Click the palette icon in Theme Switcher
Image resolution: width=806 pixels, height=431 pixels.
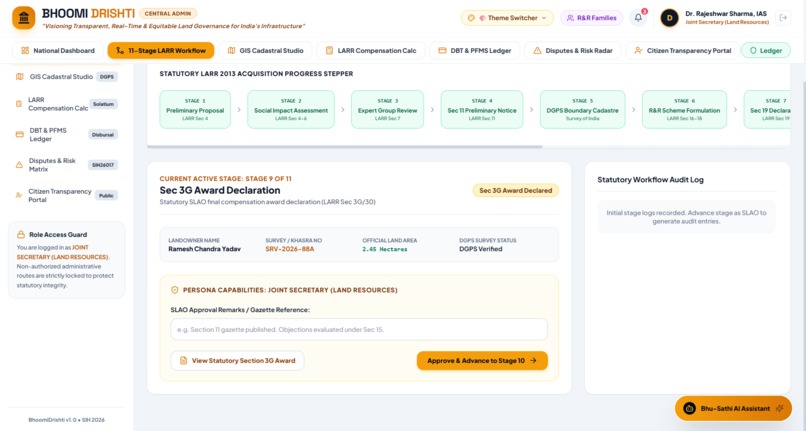(471, 18)
